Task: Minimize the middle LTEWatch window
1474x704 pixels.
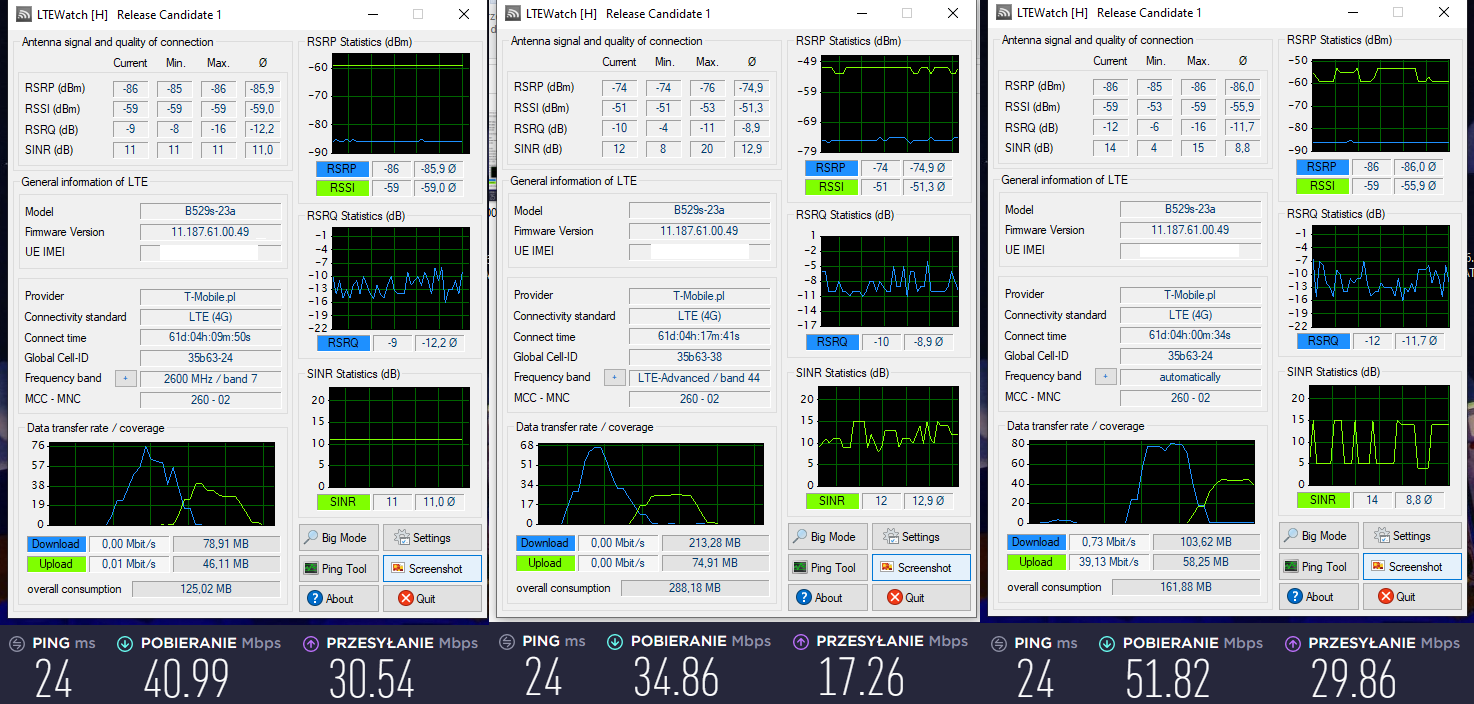Action: point(861,13)
